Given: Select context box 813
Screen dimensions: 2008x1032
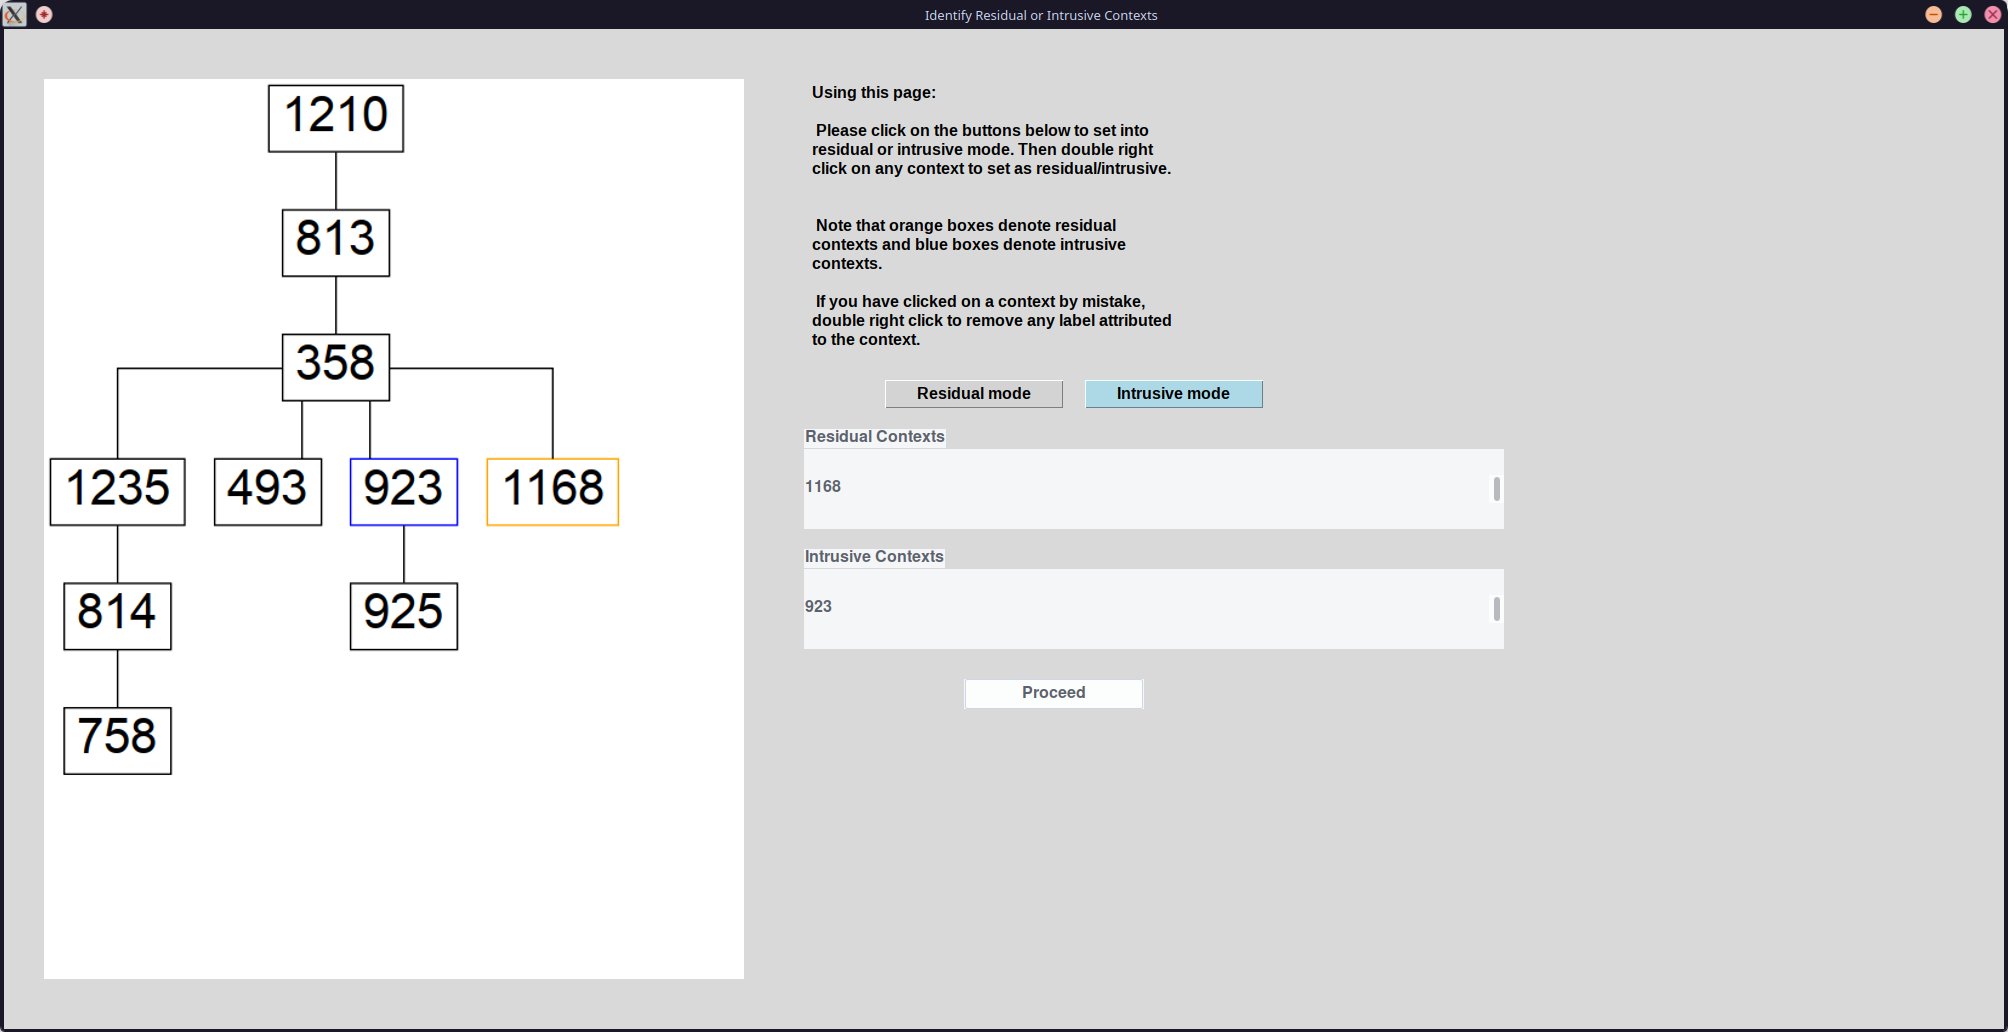Looking at the screenshot, I should point(336,242).
